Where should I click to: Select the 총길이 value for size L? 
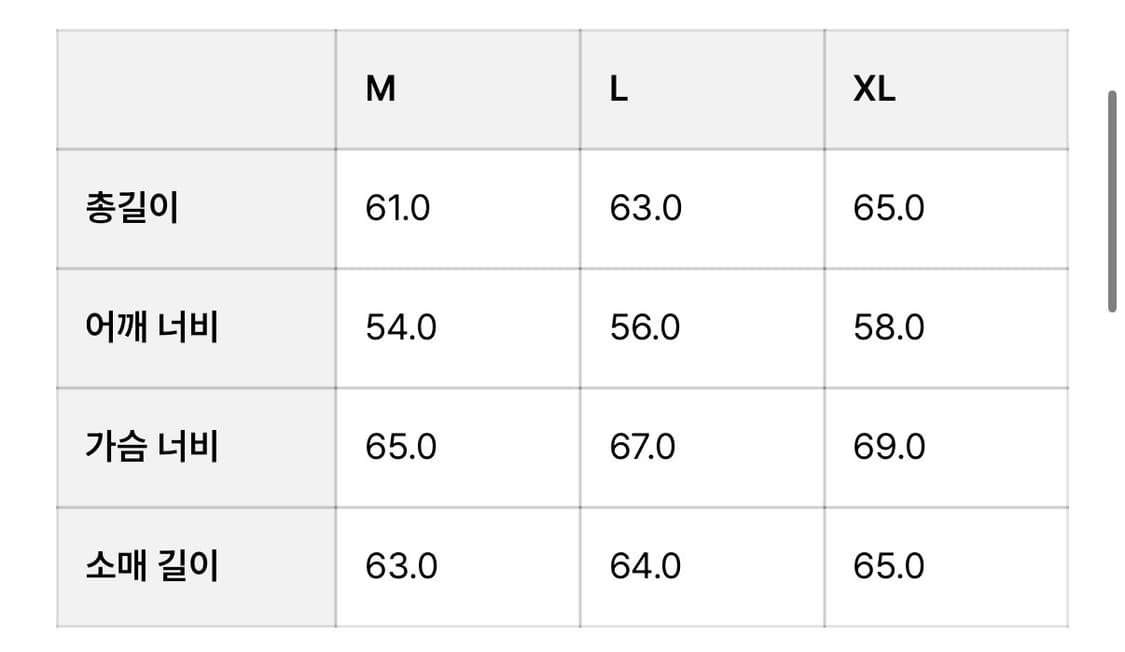coord(645,209)
